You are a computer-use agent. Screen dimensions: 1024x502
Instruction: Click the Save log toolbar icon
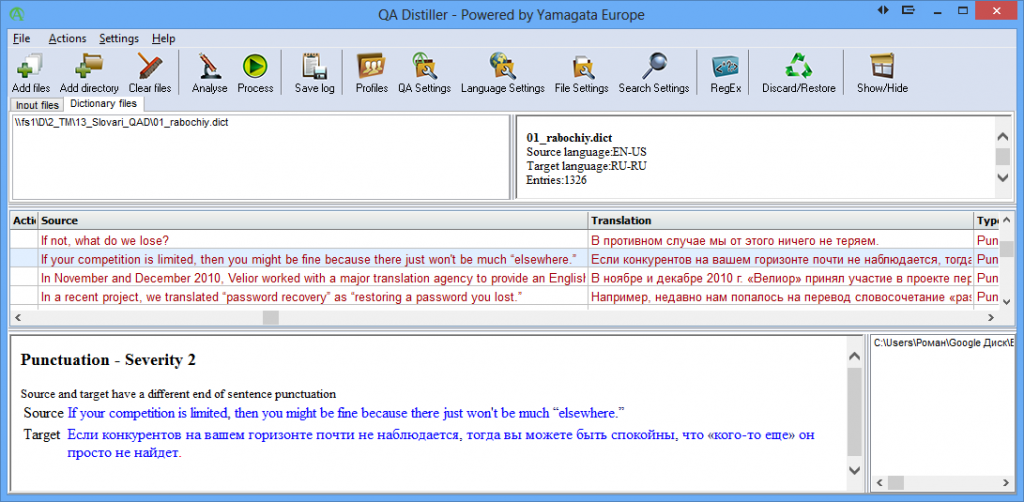[314, 68]
